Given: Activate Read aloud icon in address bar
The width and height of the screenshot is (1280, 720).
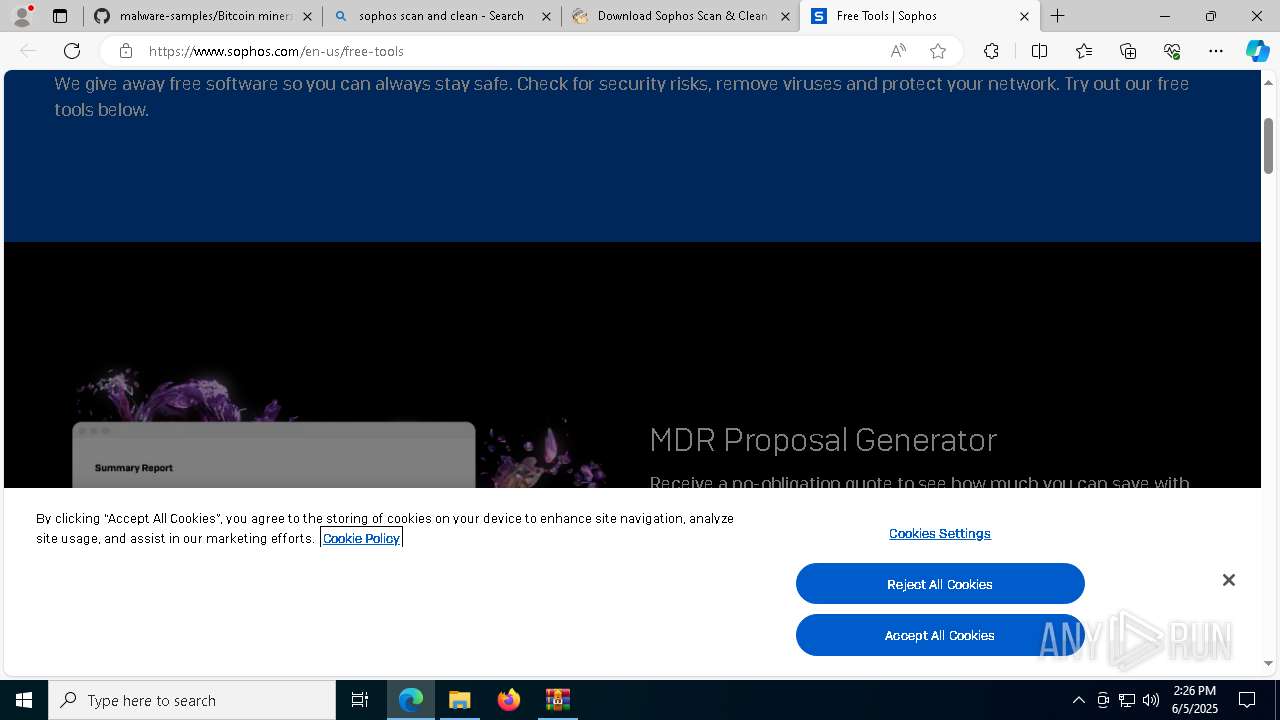Looking at the screenshot, I should click(898, 51).
